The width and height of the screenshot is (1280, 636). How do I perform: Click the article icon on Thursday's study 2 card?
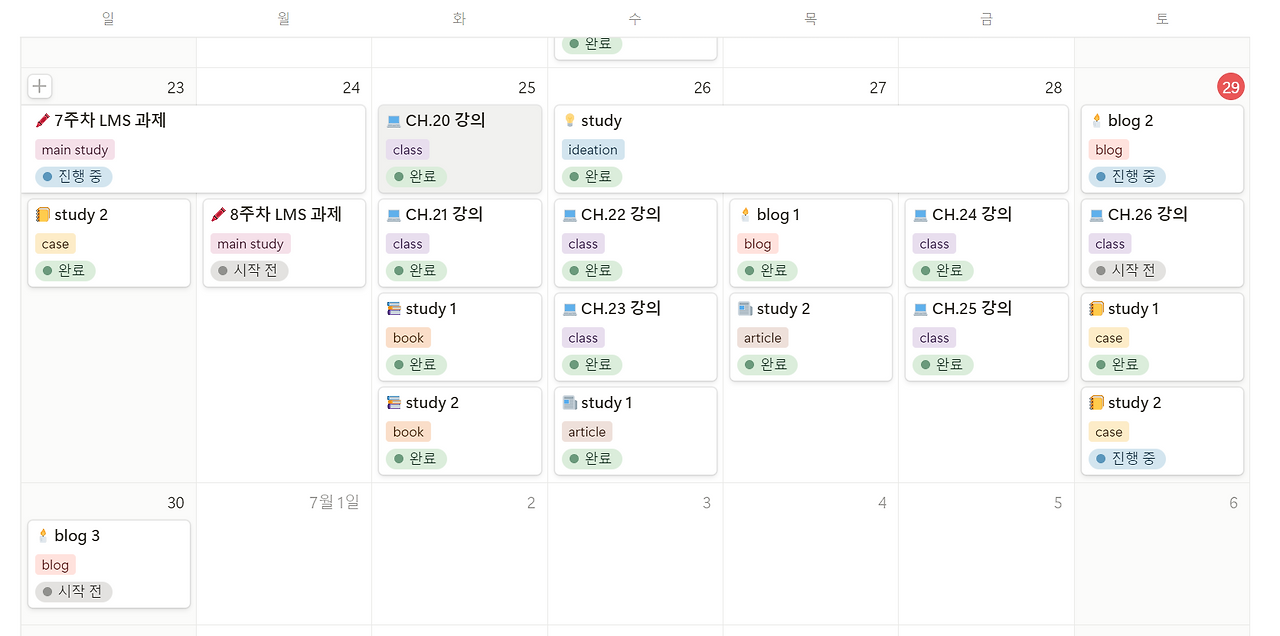pos(744,308)
